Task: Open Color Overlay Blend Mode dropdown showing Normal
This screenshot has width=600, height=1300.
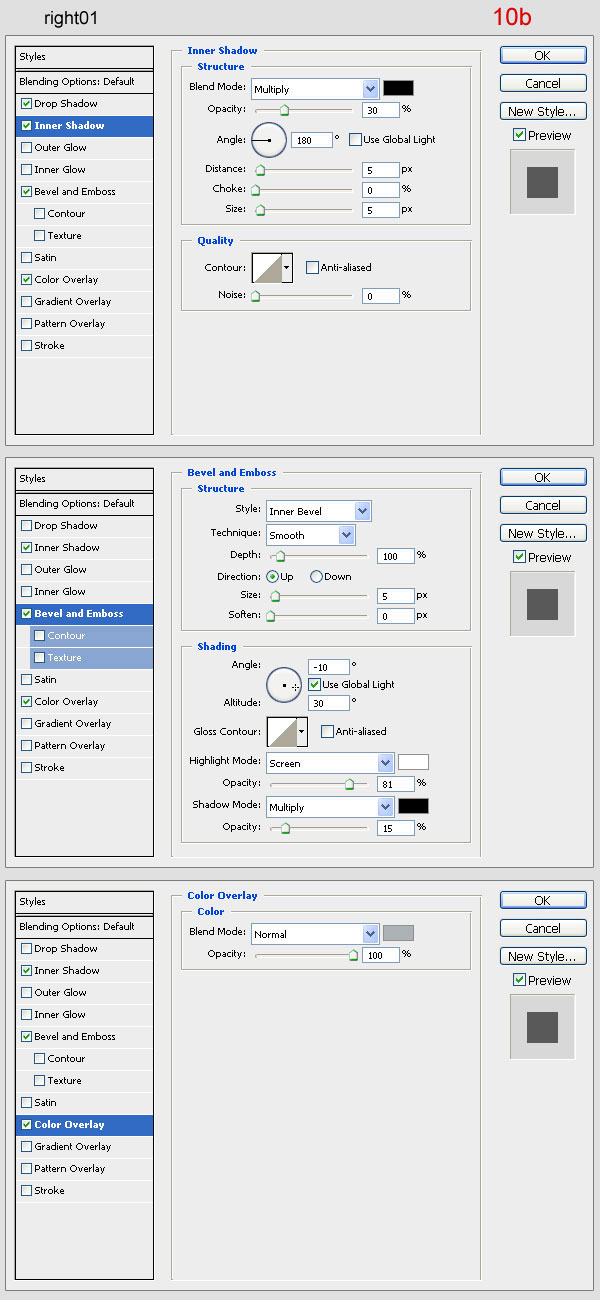Action: coord(314,934)
